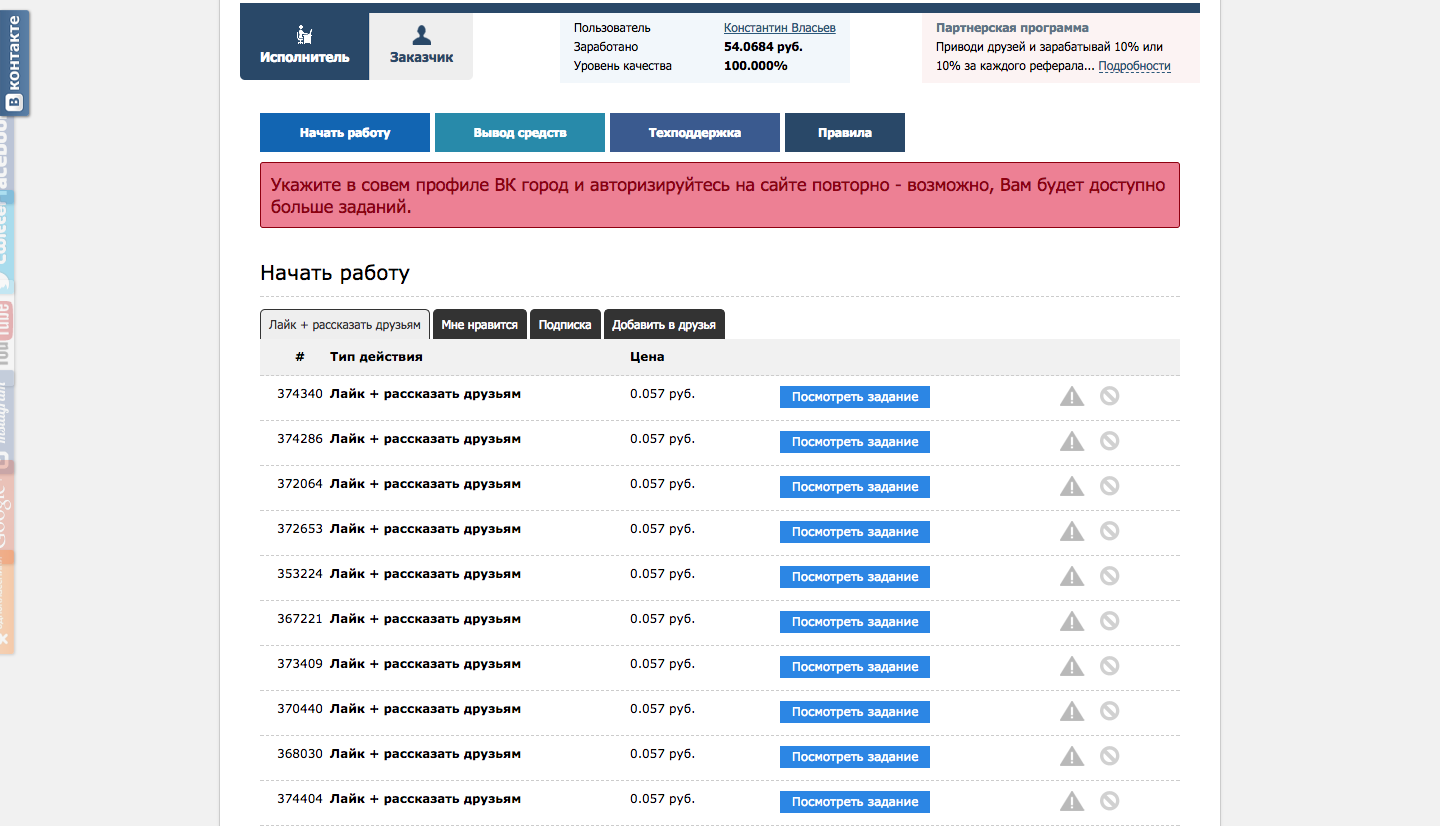
Task: Report task 374340 with the warning icon
Action: [1072, 397]
